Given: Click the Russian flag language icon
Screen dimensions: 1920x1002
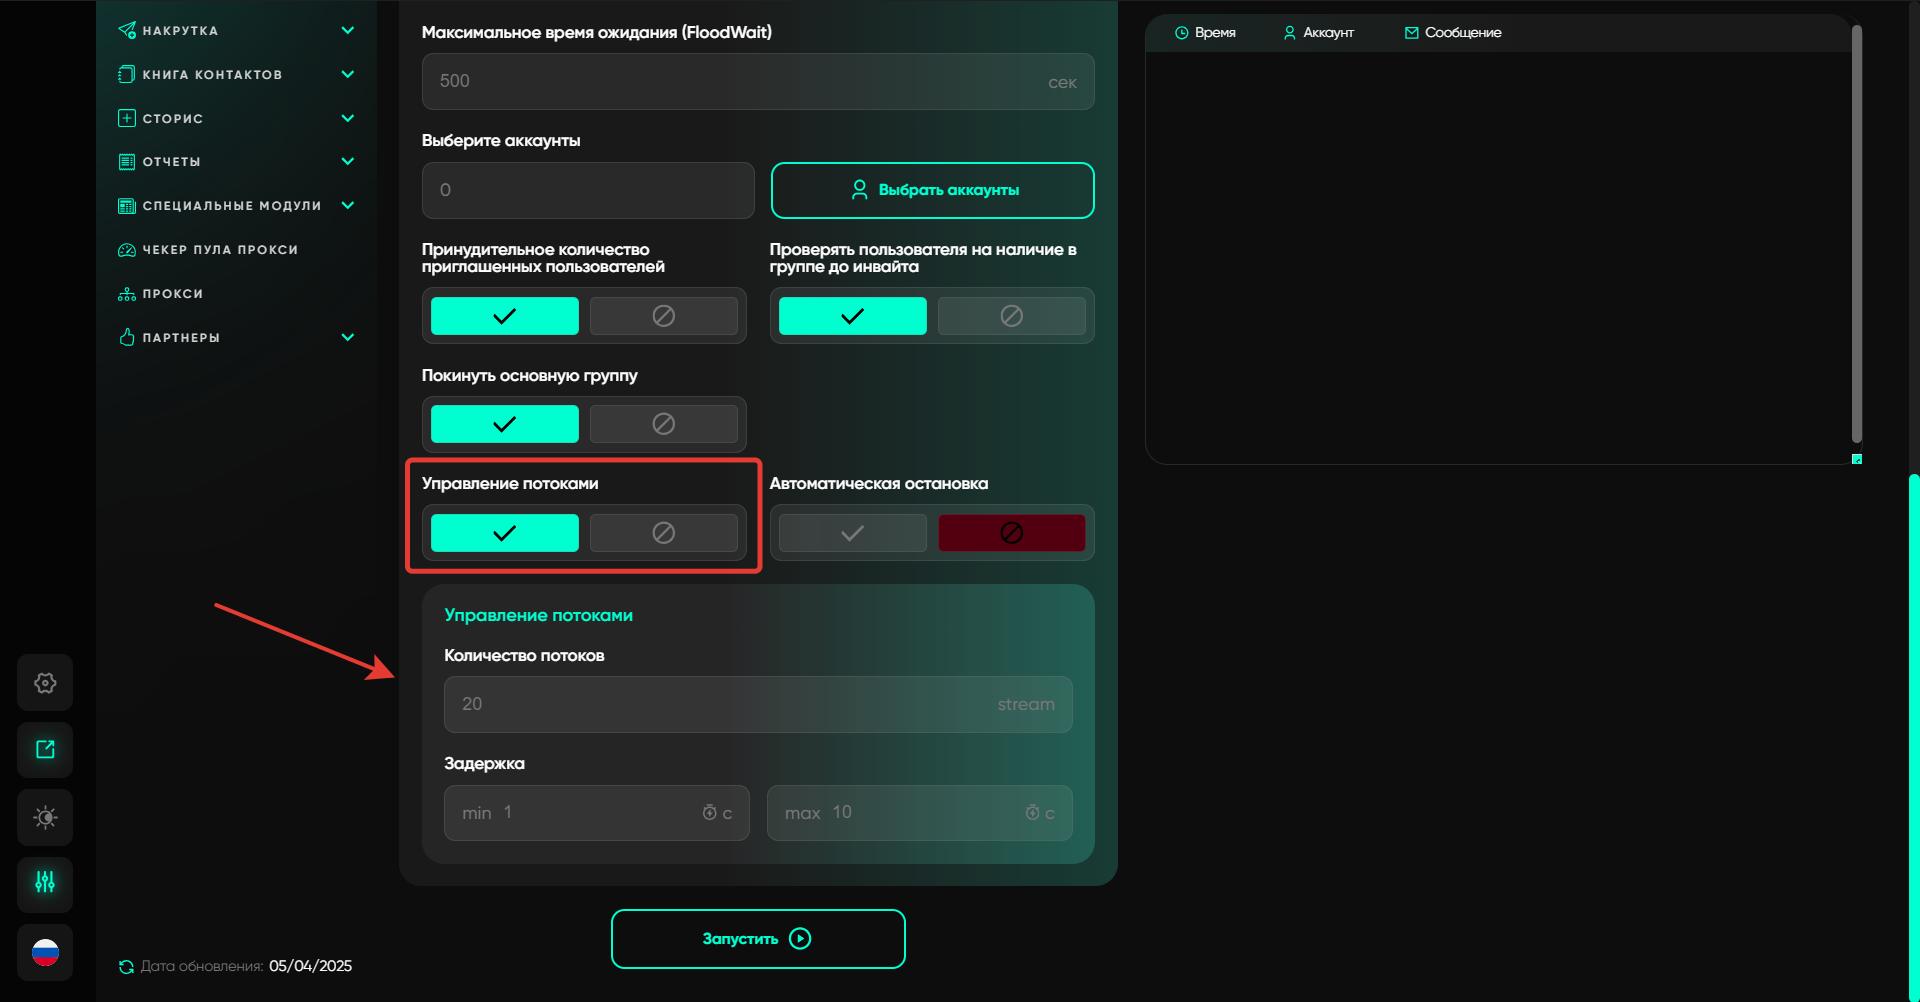Looking at the screenshot, I should [45, 952].
